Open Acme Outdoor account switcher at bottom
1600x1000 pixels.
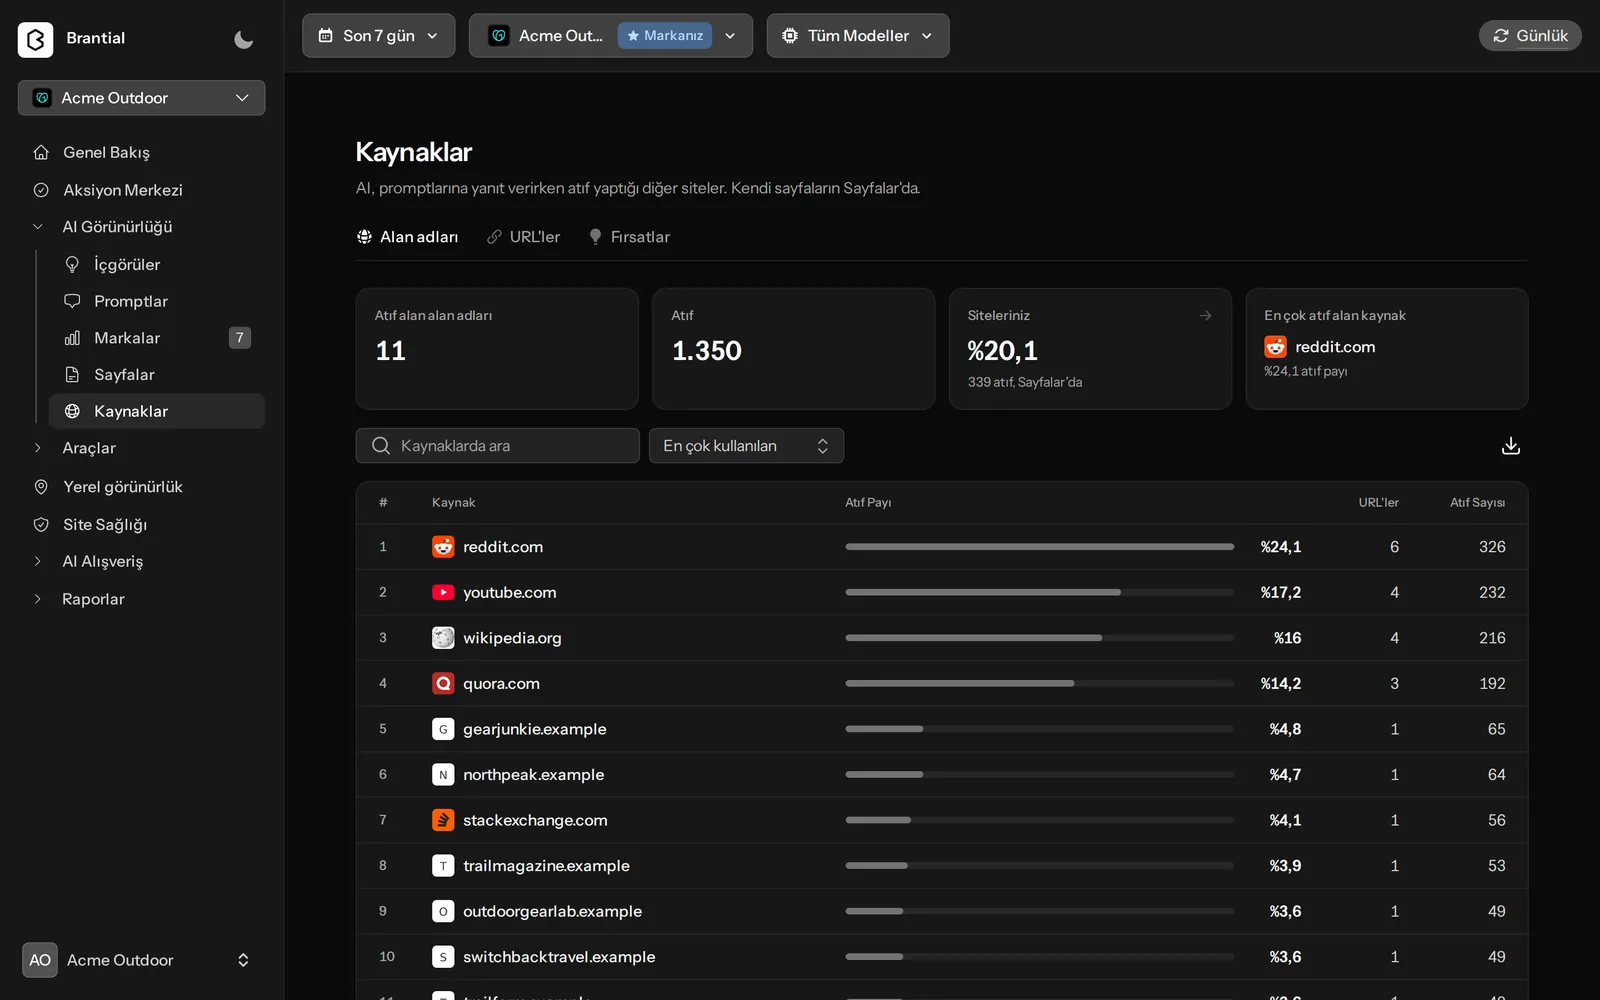(x=141, y=960)
